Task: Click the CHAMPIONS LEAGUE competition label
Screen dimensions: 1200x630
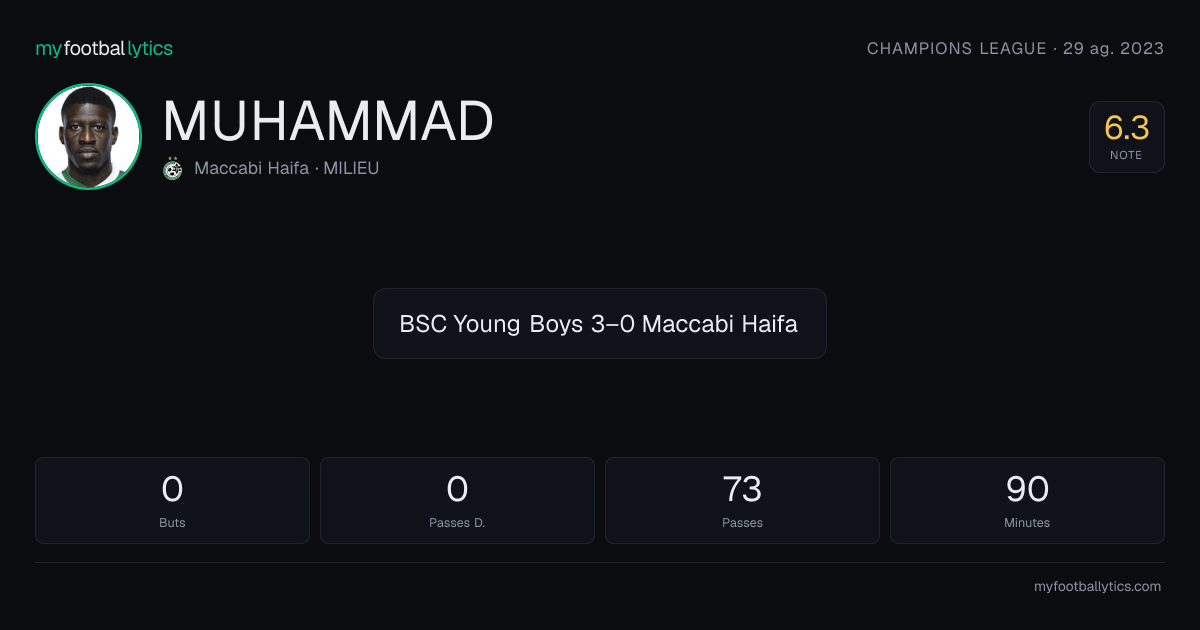Action: coord(956,48)
